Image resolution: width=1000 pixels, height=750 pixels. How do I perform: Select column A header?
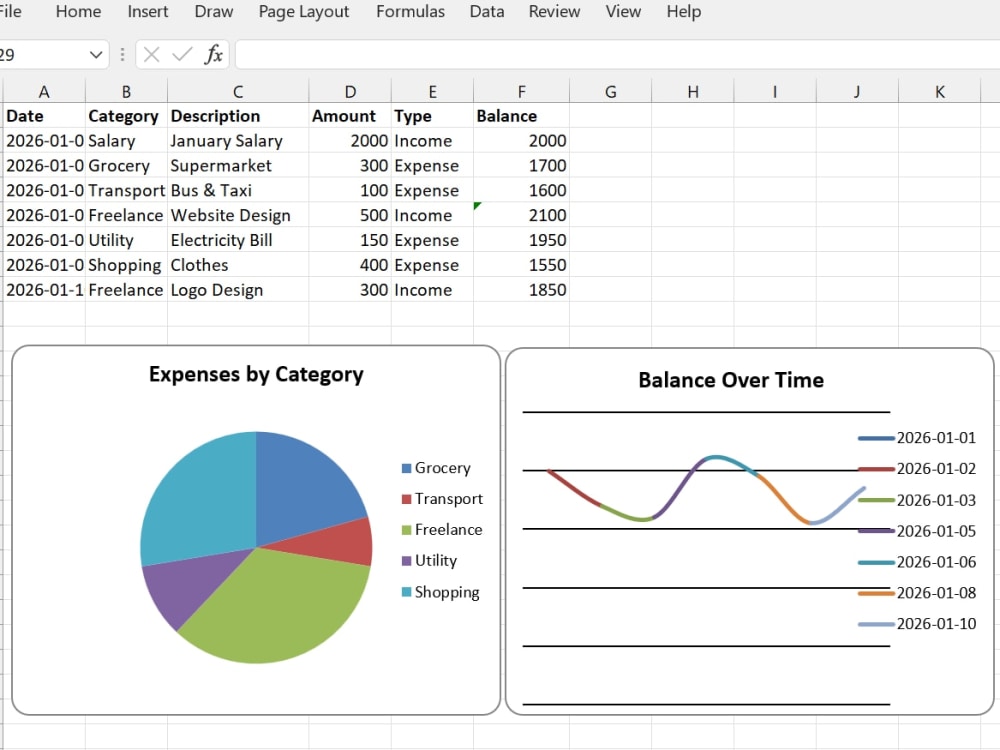[x=44, y=92]
